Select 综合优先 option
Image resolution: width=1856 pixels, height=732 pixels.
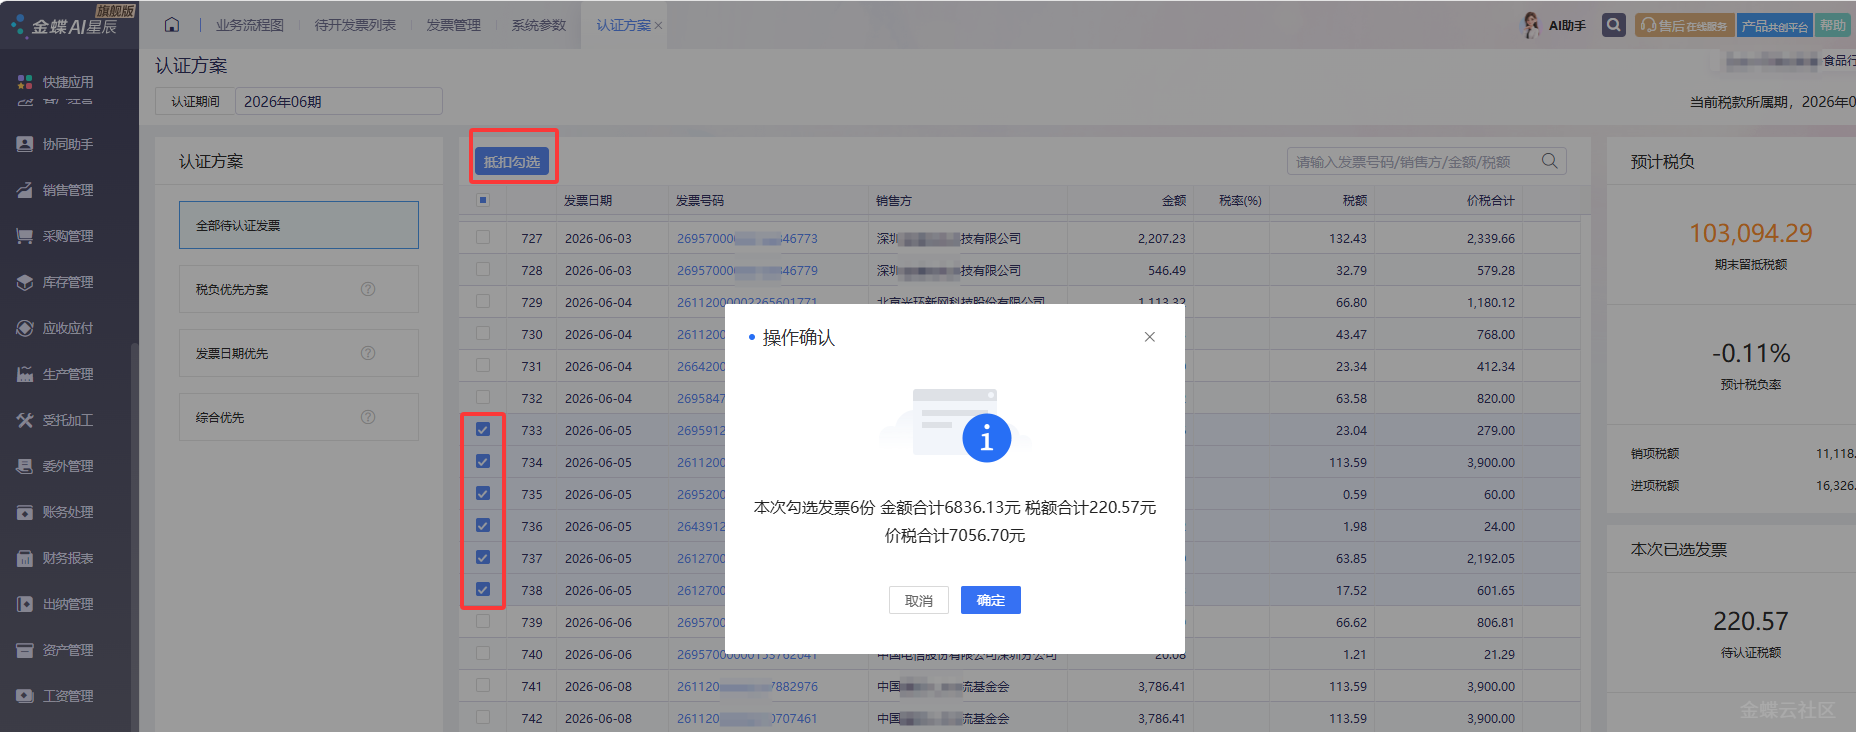299,417
